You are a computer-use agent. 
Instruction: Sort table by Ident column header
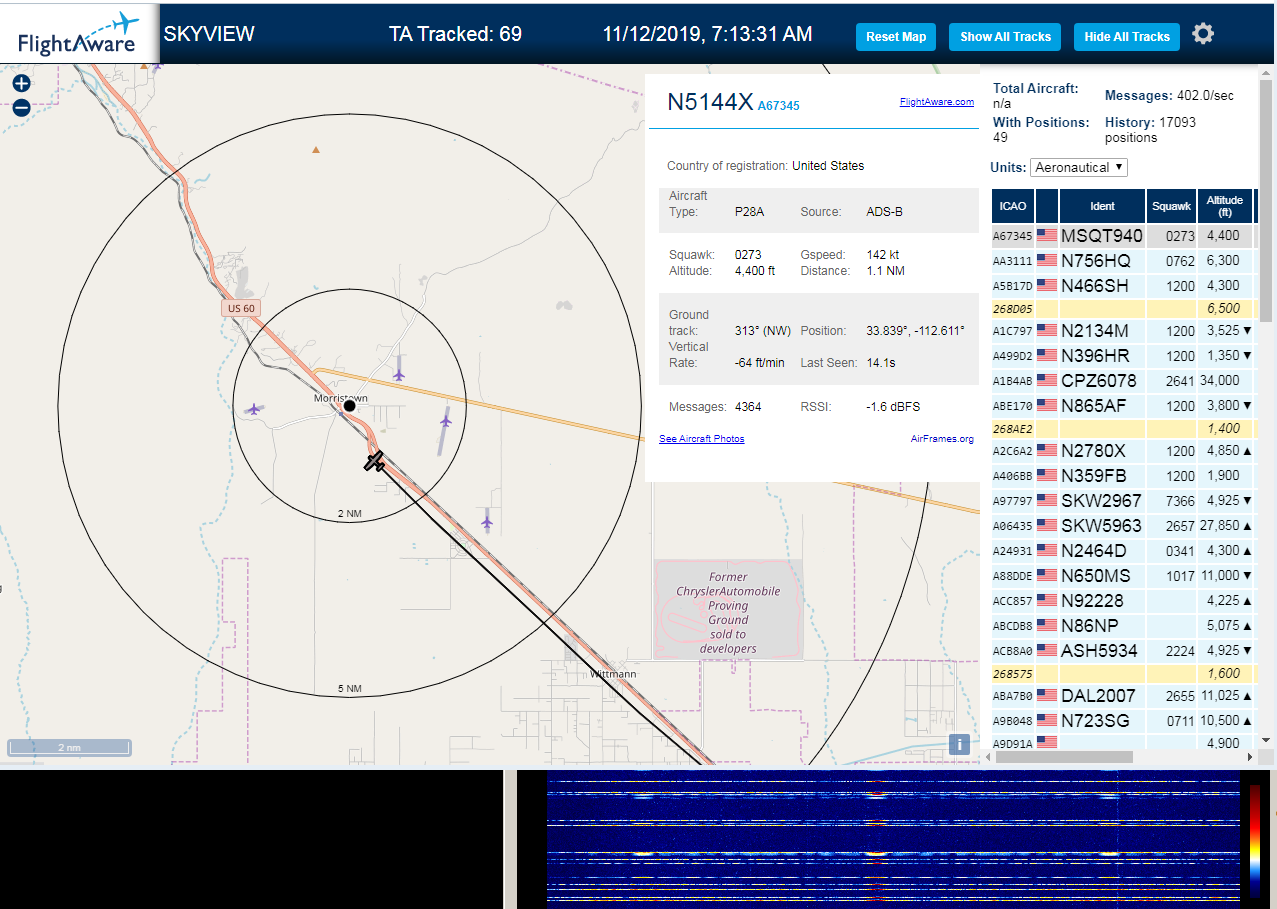point(1102,206)
